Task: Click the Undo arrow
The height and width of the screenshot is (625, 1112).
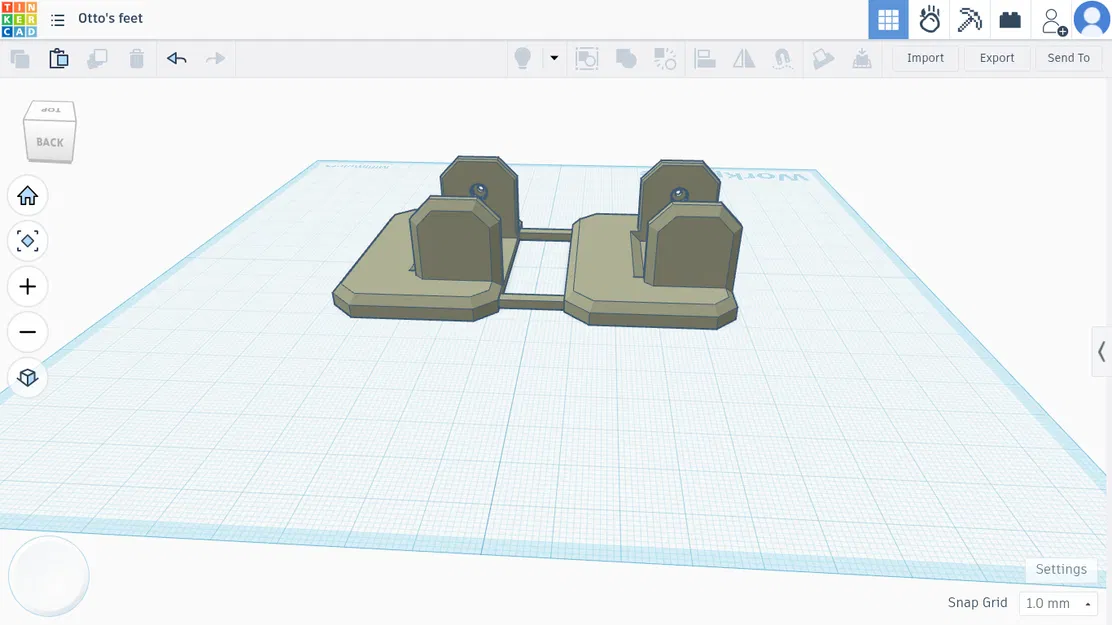Action: pos(176,58)
